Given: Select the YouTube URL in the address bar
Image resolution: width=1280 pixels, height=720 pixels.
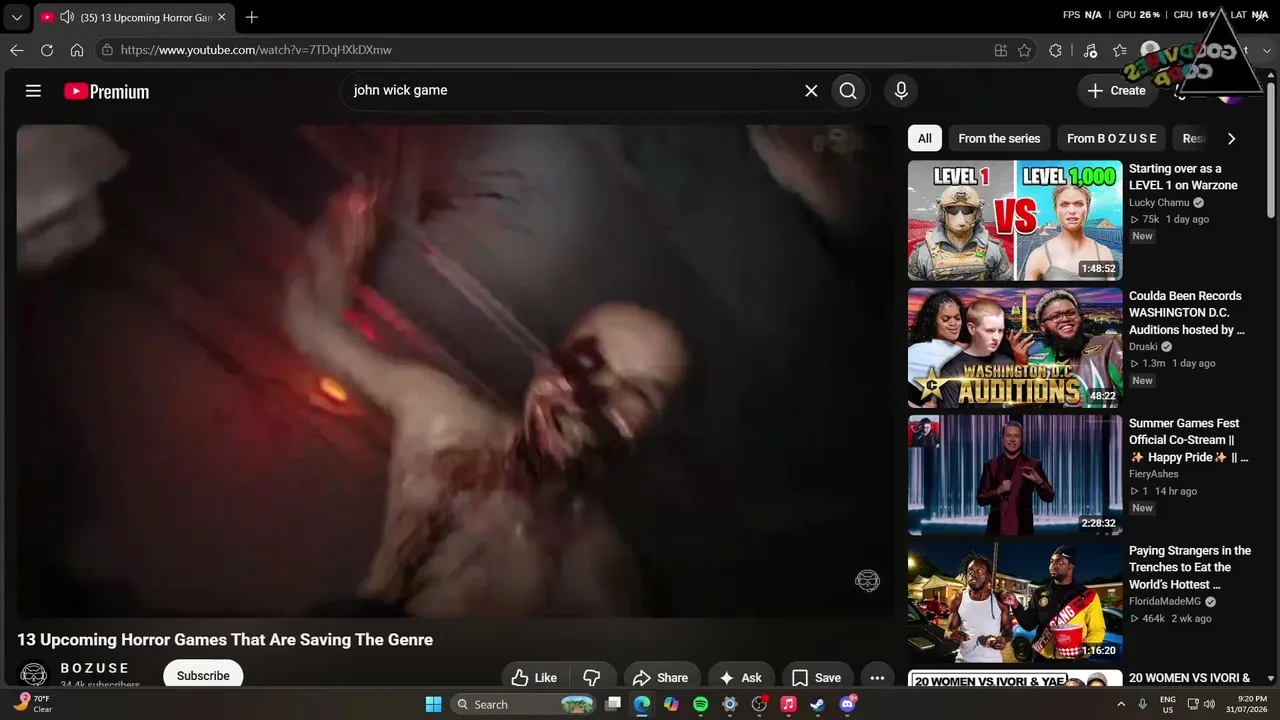Looking at the screenshot, I should [256, 50].
